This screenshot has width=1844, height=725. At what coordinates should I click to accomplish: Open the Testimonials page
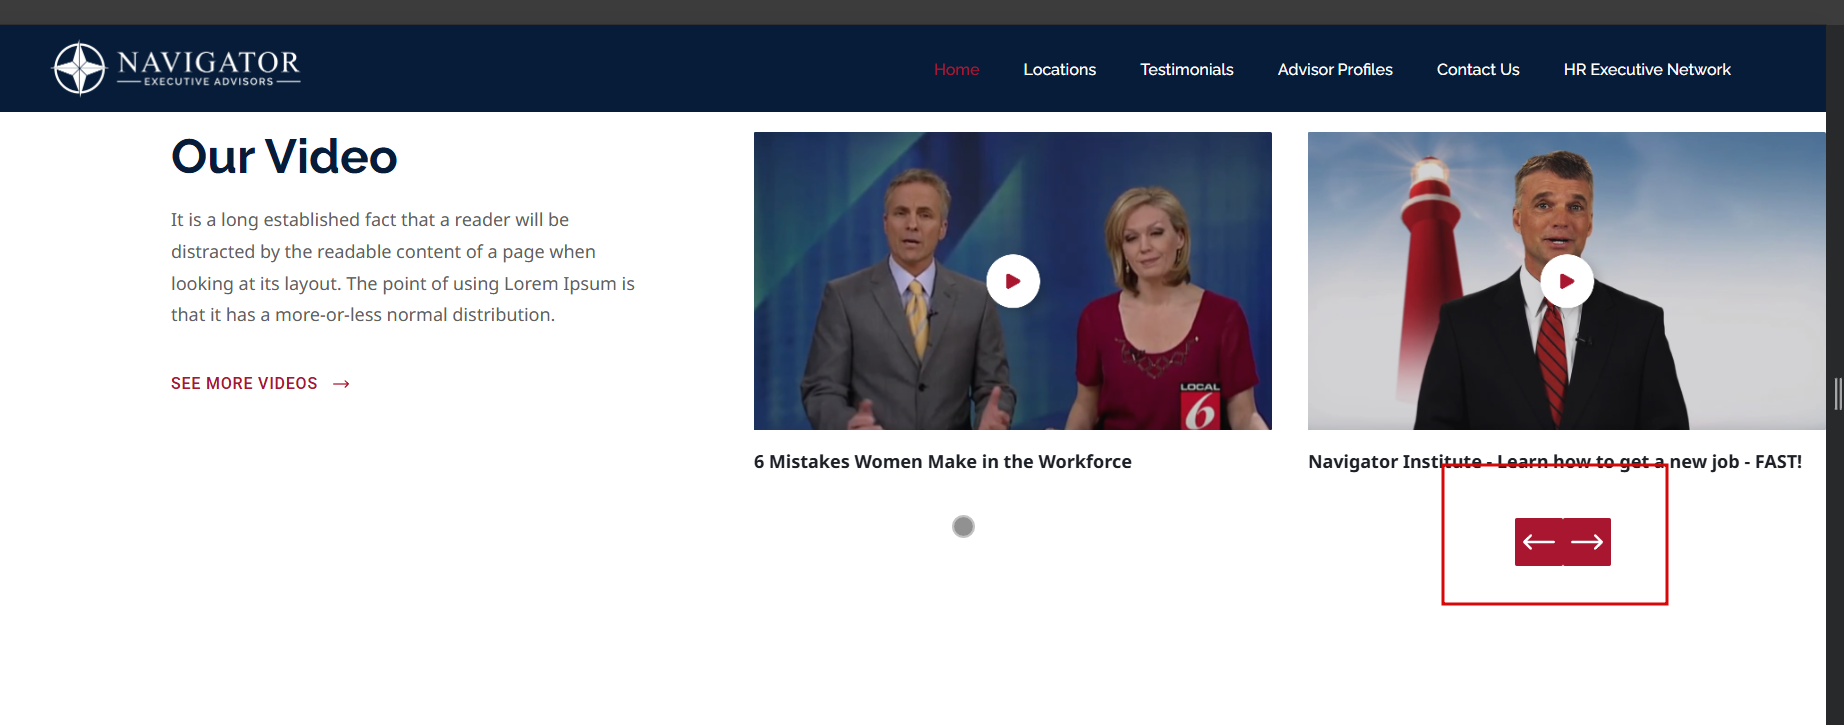(1186, 69)
